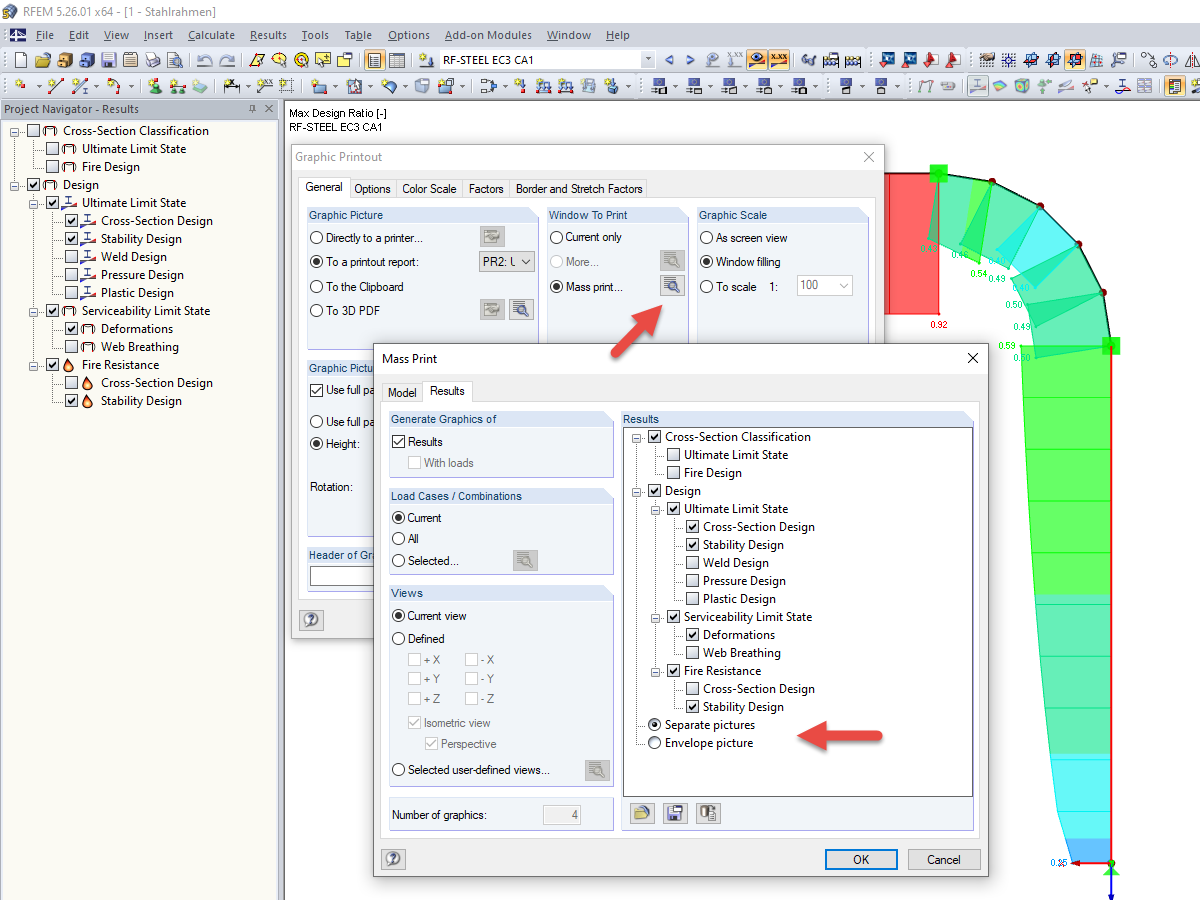Open Print Preview from the main toolbar
The height and width of the screenshot is (900, 1200).
[175, 60]
